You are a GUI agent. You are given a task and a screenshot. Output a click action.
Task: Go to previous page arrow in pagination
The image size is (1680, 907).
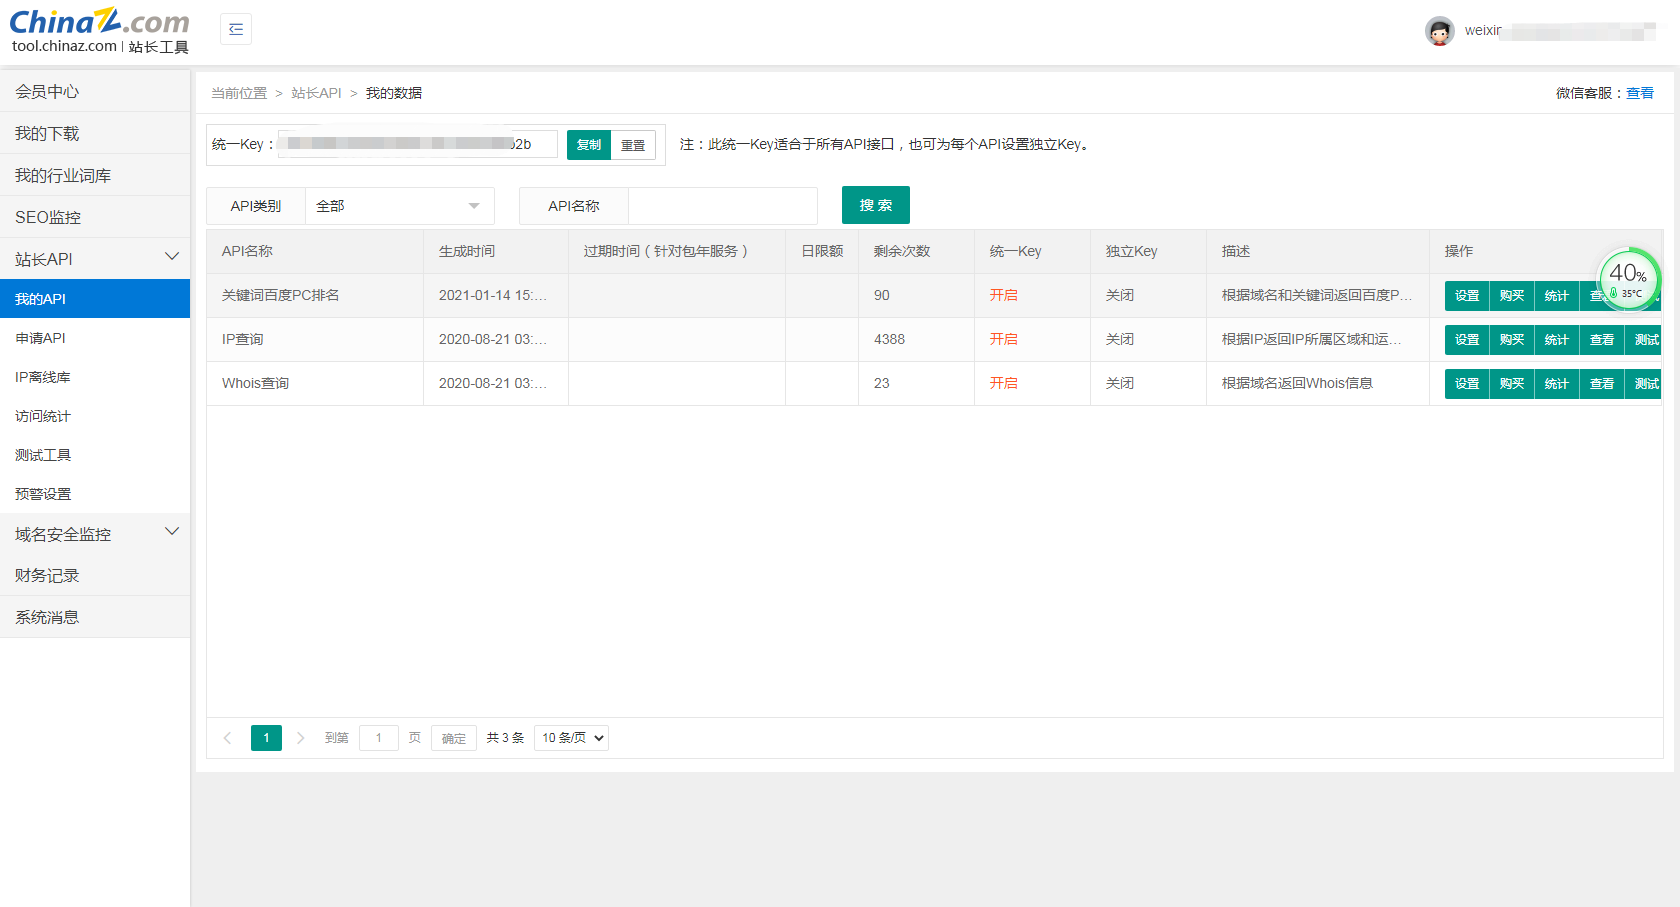[228, 738]
